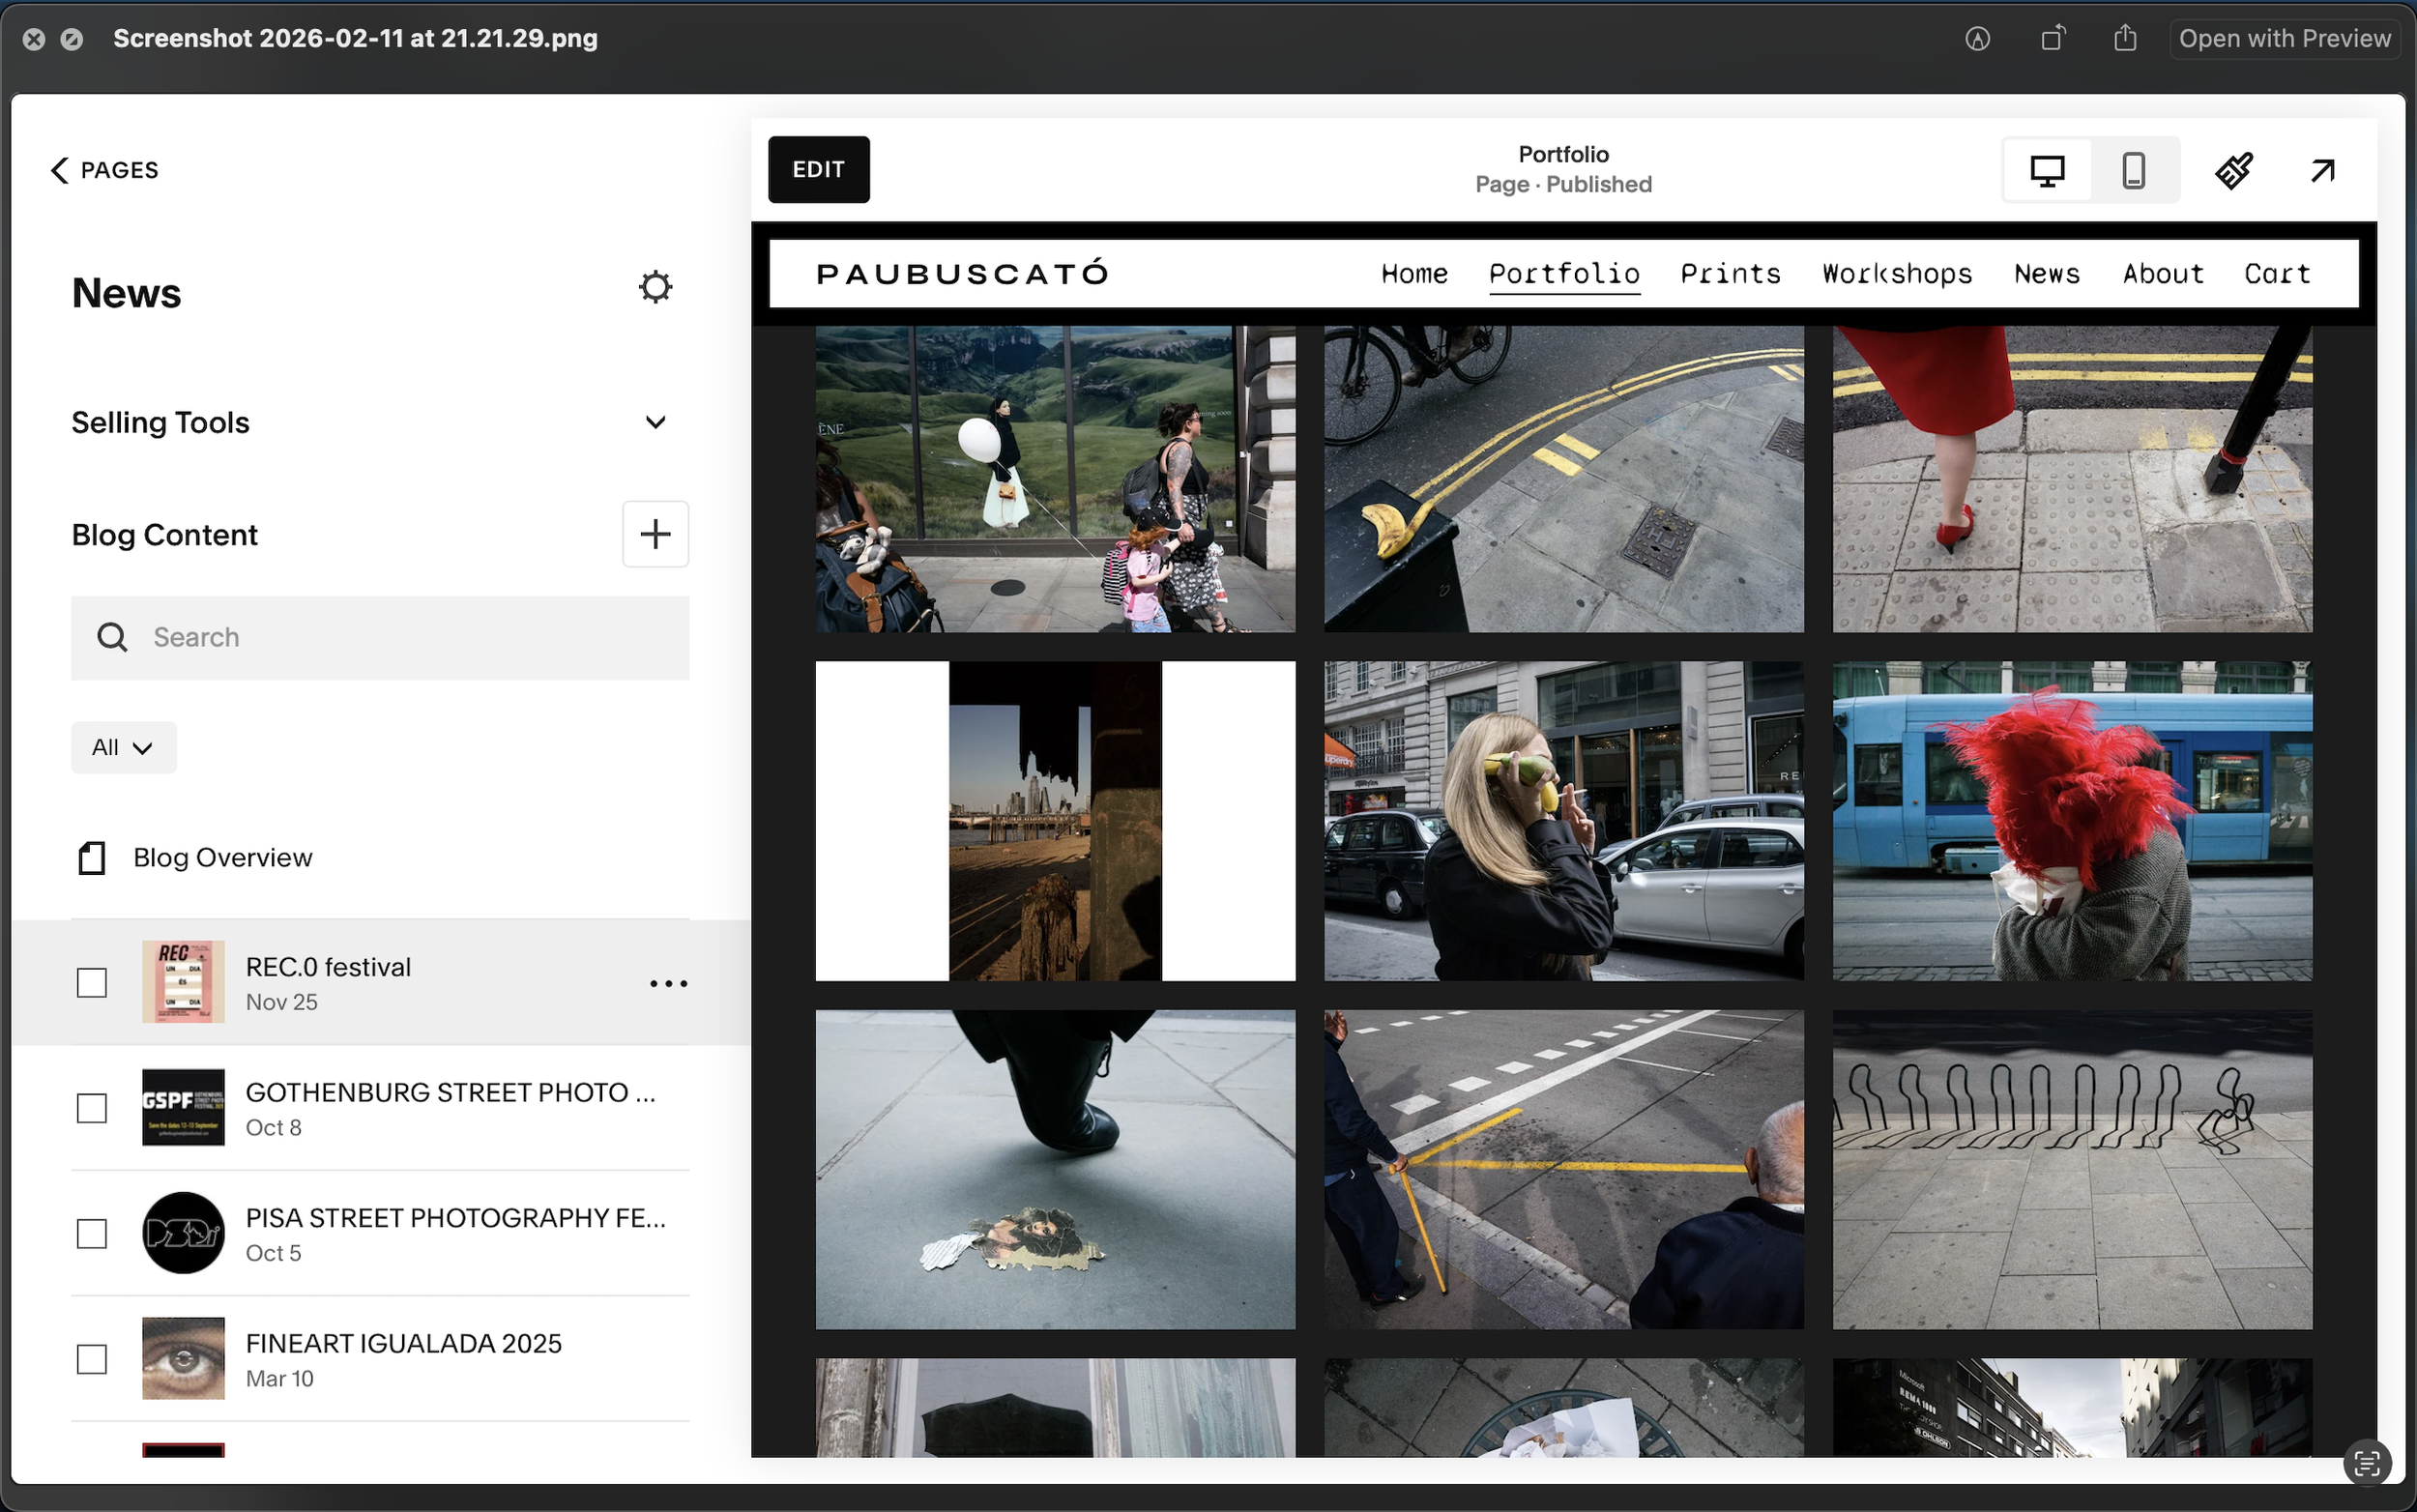Open the Prints navigation menu item
Image resolution: width=2417 pixels, height=1512 pixels.
tap(1730, 274)
